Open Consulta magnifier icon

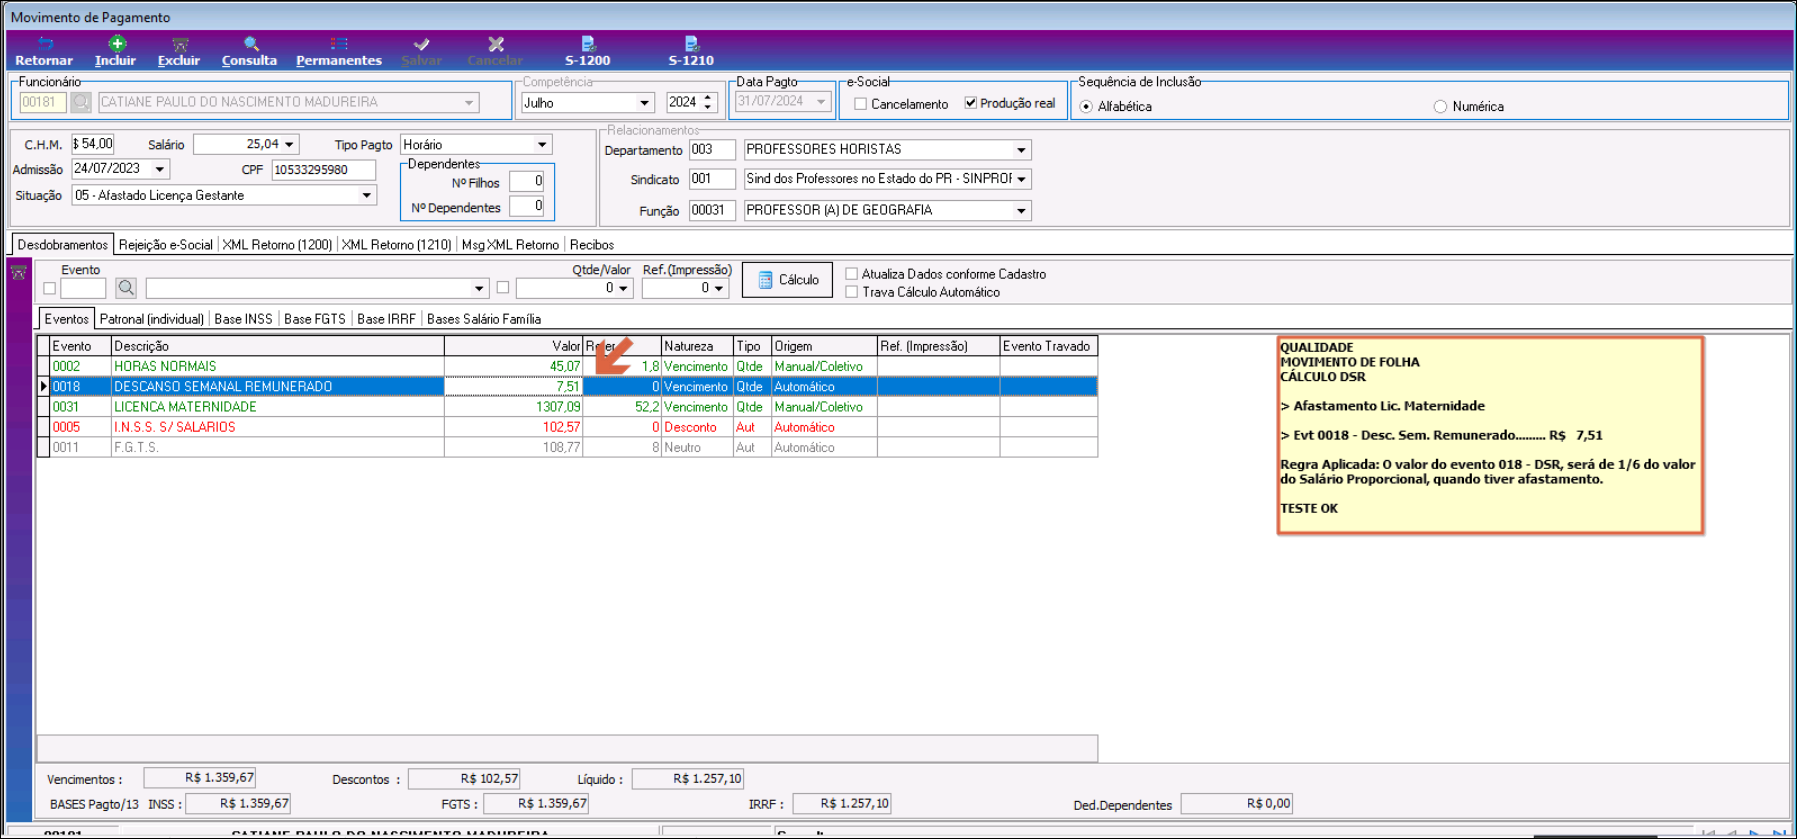coord(251,44)
